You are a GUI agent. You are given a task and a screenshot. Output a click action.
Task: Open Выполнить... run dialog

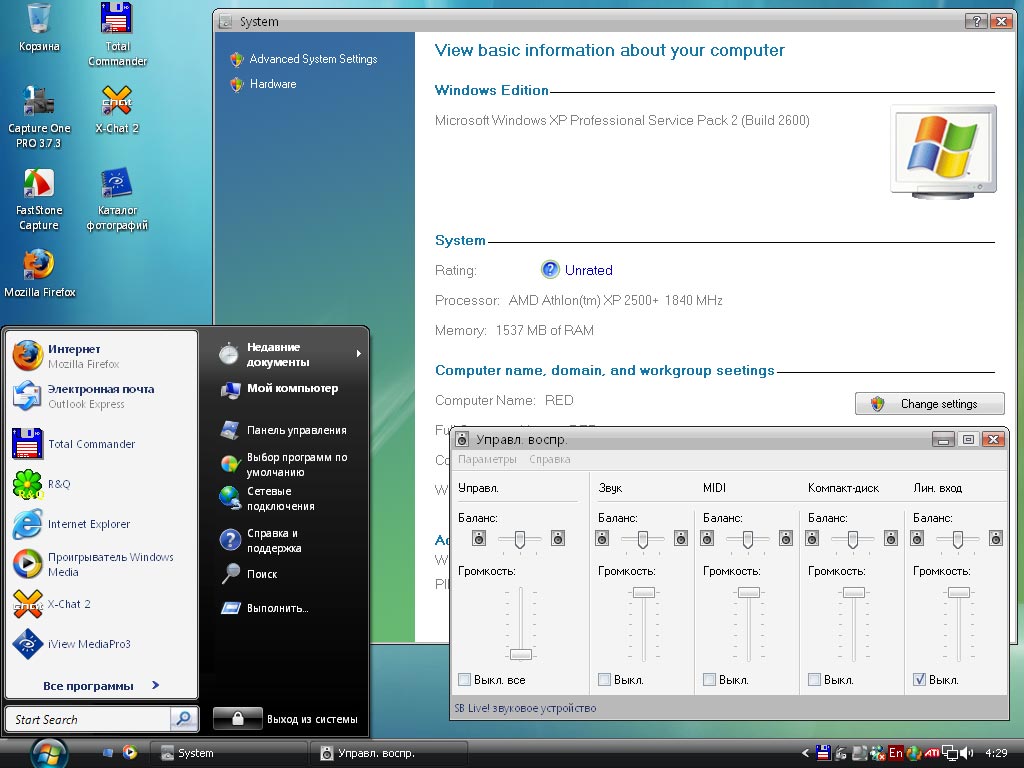[264, 608]
